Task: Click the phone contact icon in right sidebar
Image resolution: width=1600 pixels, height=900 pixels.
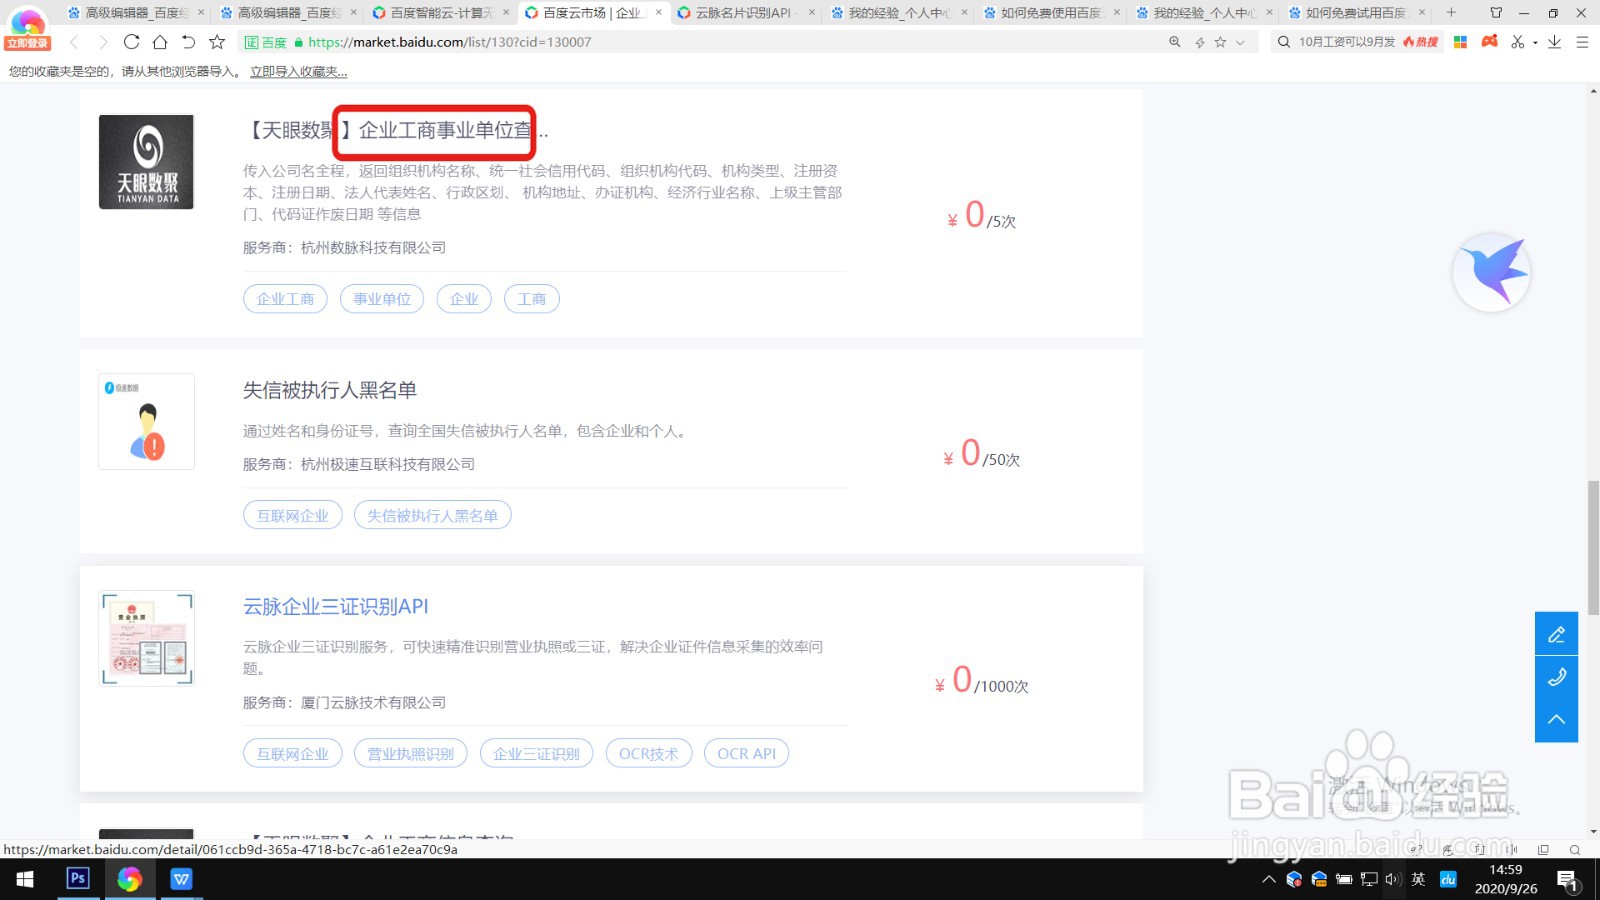Action: [x=1556, y=677]
